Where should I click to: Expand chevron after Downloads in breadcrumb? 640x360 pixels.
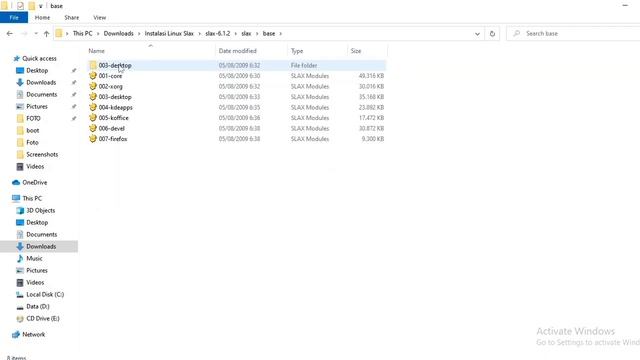pyautogui.click(x=139, y=33)
